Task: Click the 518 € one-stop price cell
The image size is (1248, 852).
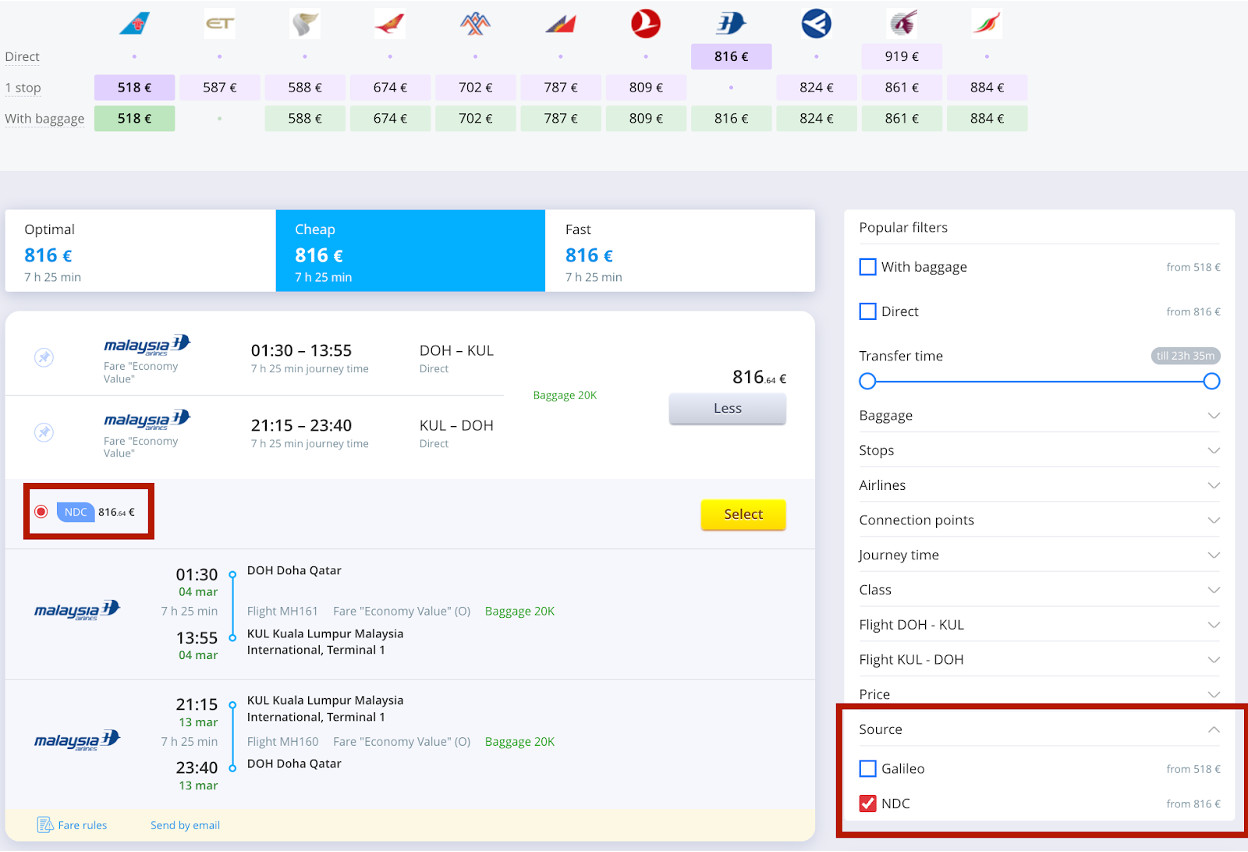Action: [134, 88]
